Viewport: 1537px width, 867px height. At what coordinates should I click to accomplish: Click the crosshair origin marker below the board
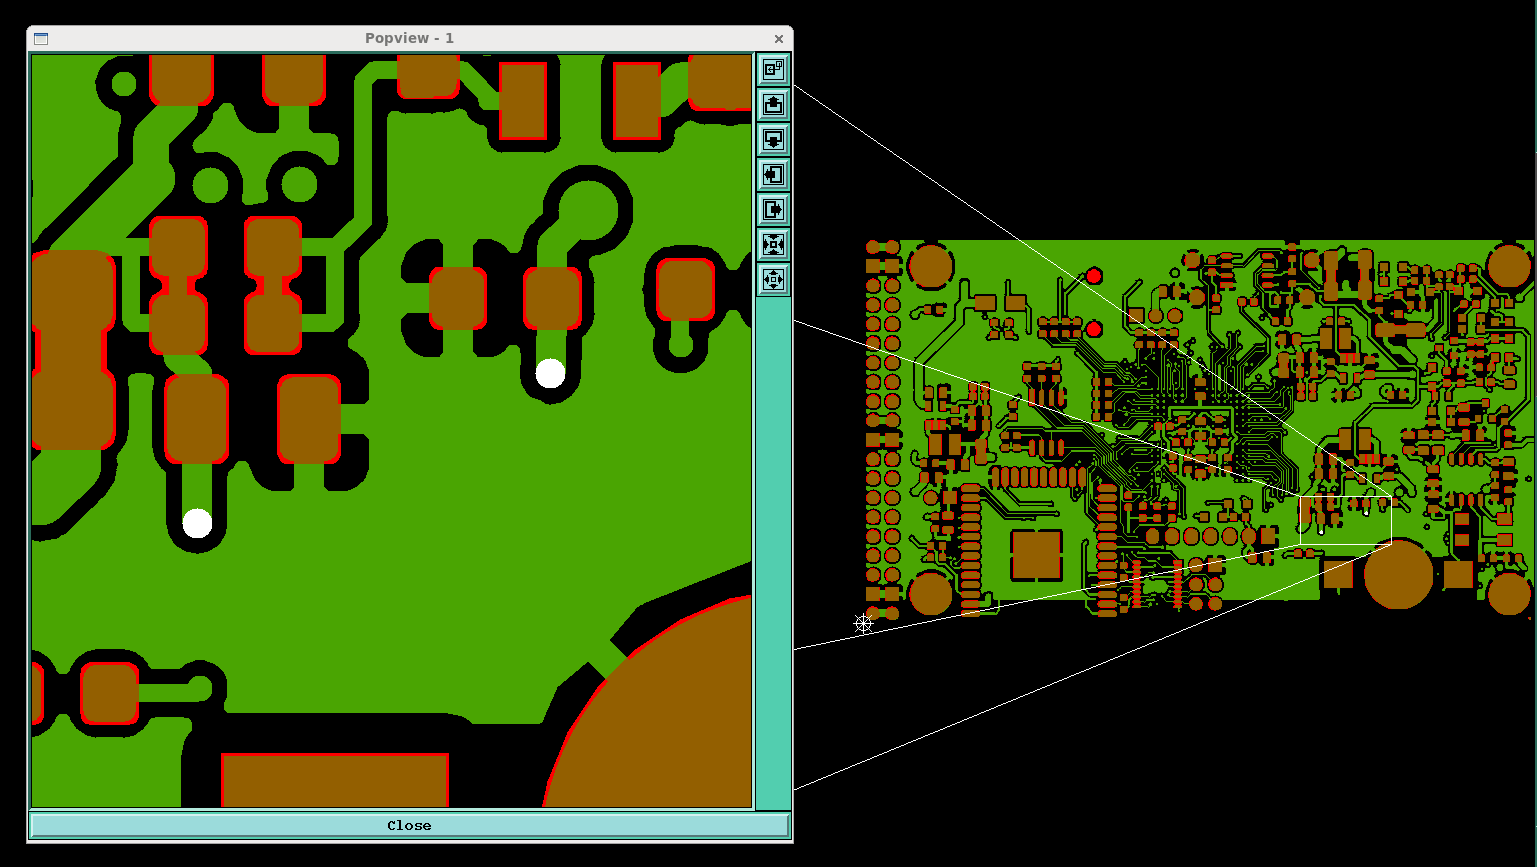click(x=863, y=624)
